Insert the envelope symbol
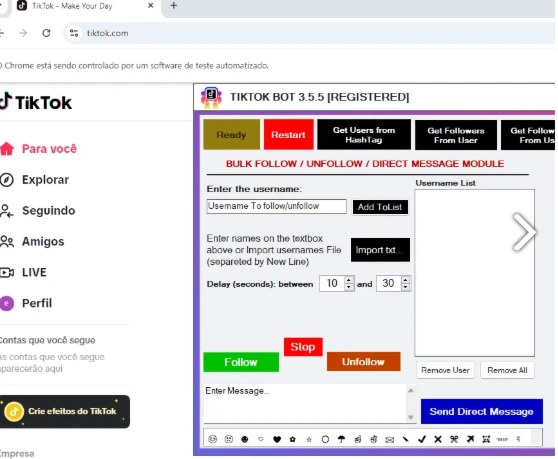Screen dimensions: 558x459 390,440
